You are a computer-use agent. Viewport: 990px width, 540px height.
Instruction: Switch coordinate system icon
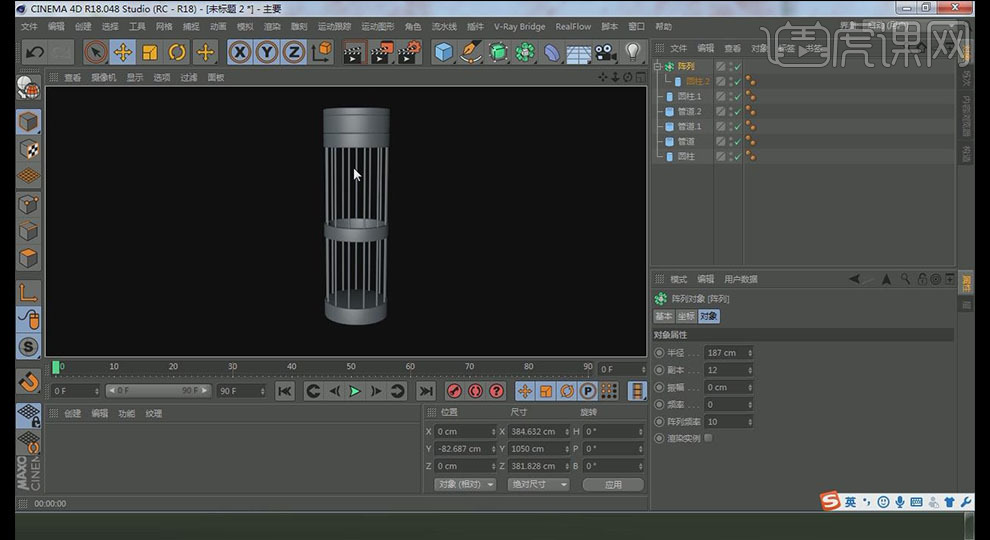tap(321, 52)
